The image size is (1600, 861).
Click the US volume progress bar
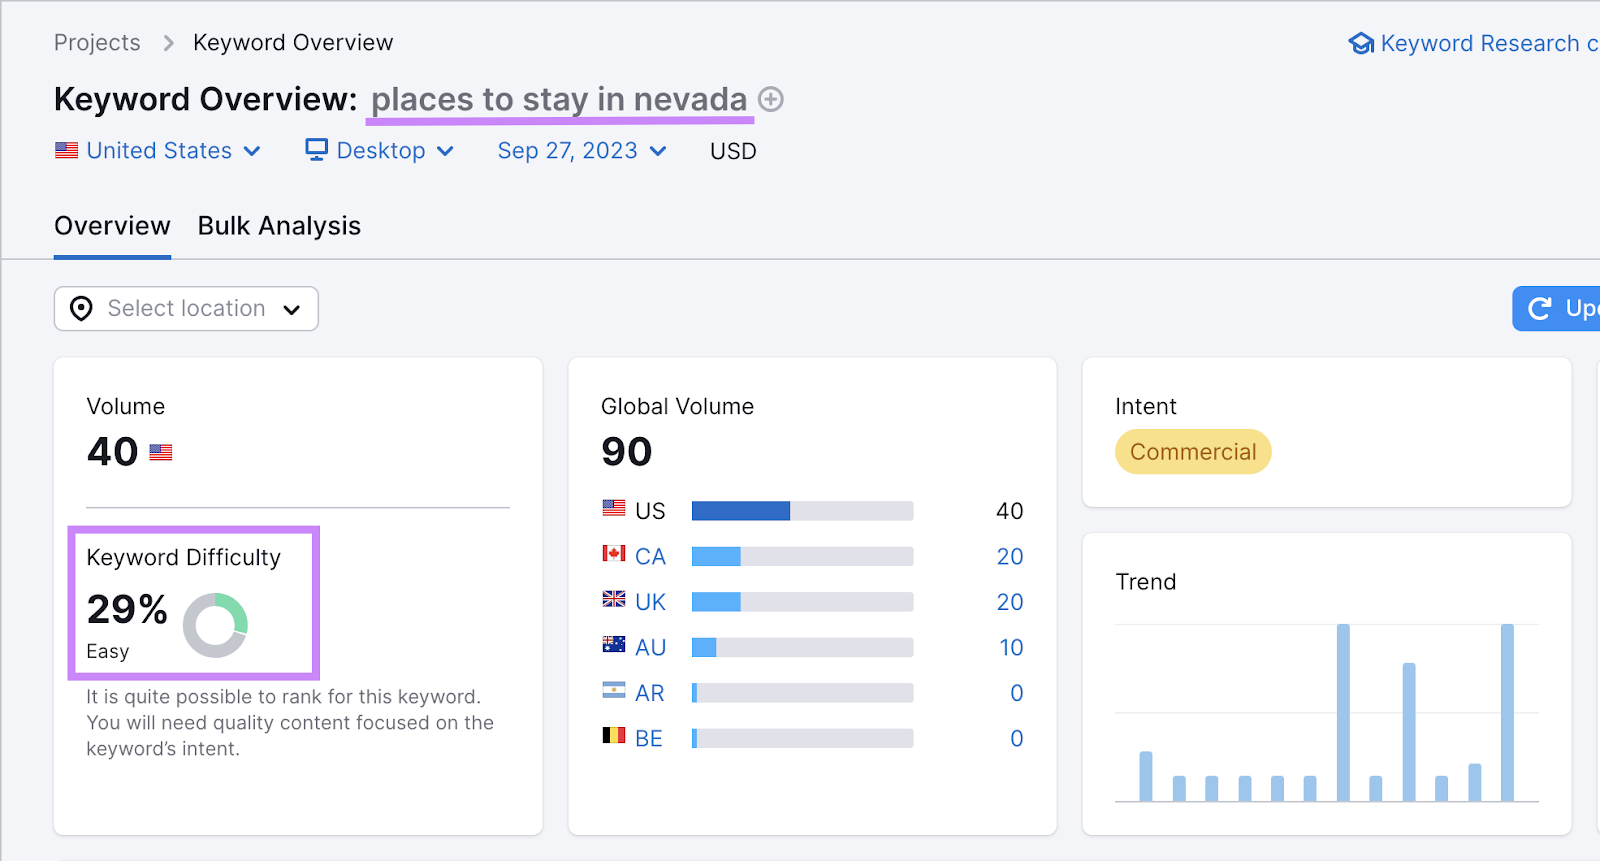click(802, 511)
